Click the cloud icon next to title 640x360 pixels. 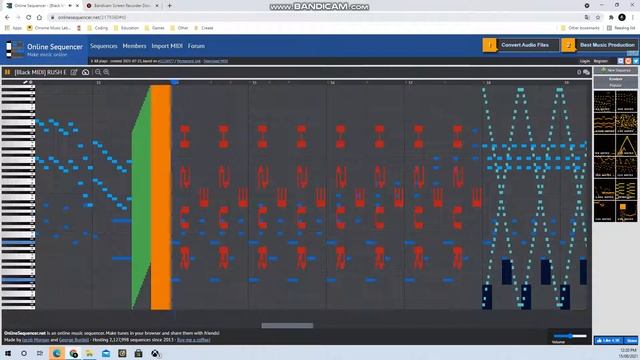tap(85, 72)
